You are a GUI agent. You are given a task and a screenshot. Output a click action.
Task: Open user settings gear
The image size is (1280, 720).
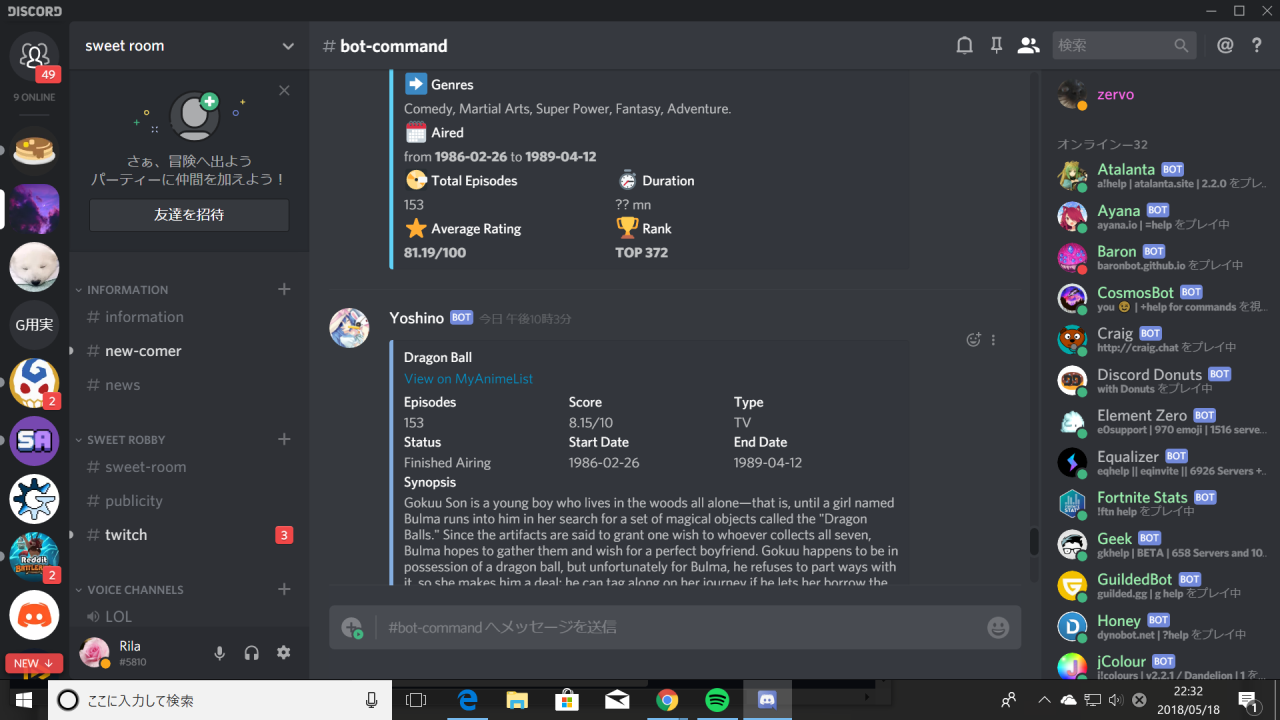coord(284,653)
